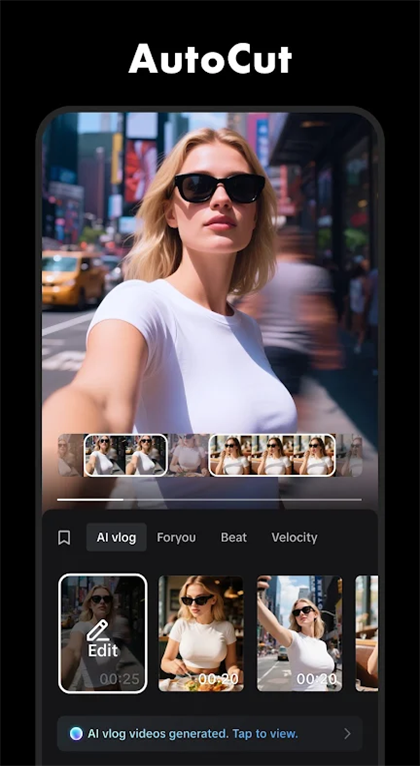Select the highlighted cafe clip segment in filmstrip
Viewport: 420px width, 766px height.
click(x=273, y=455)
